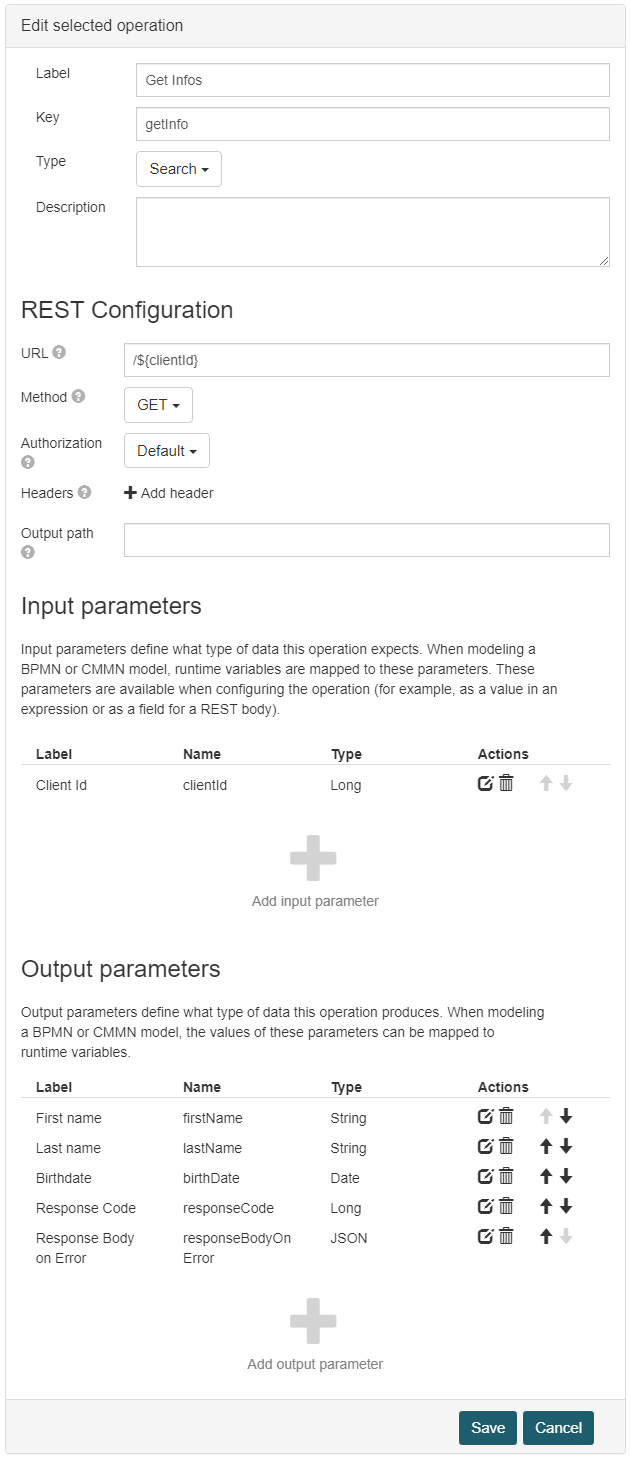Open the Type Search dropdown
631x1458 pixels.
coord(179,169)
